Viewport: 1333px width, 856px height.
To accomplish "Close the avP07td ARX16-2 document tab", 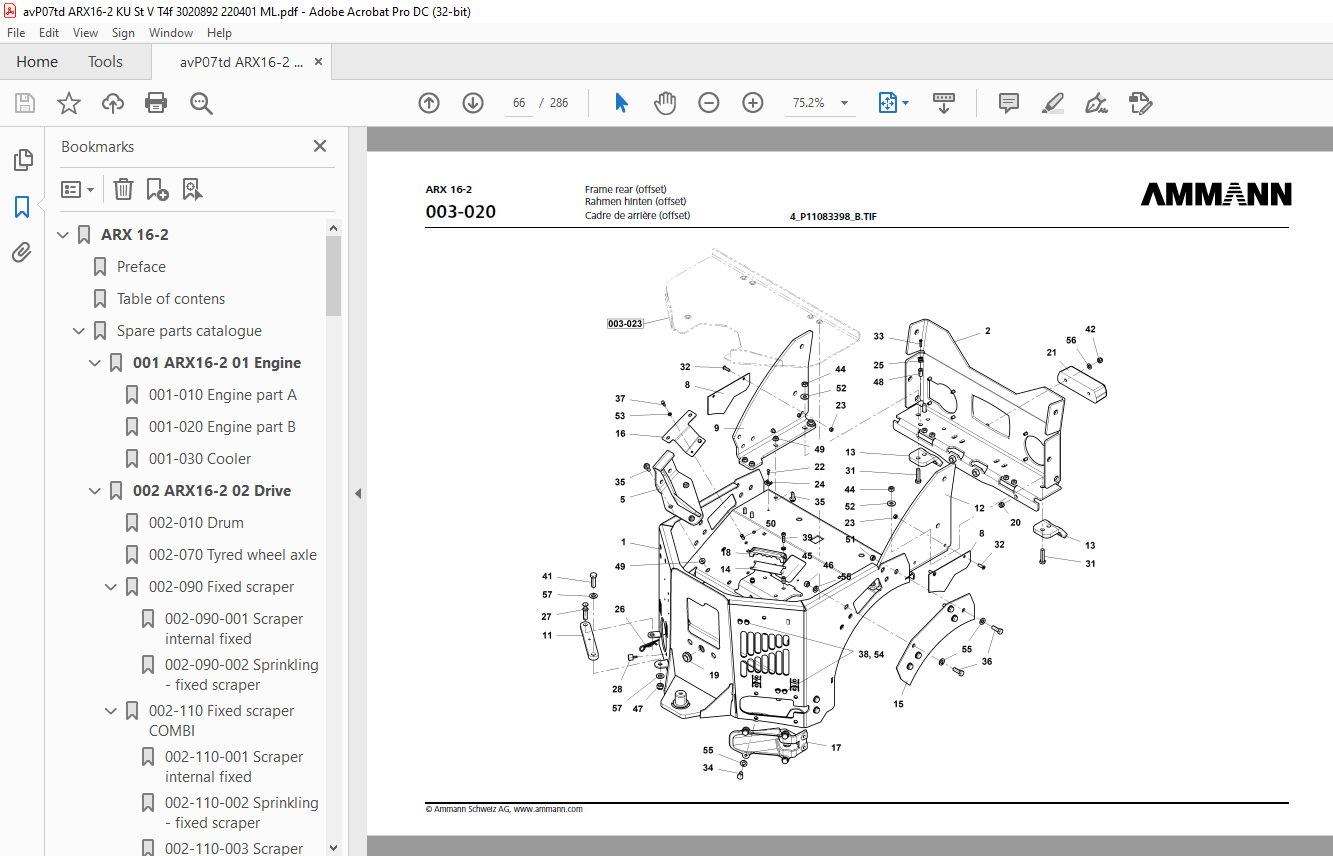I will tap(319, 62).
